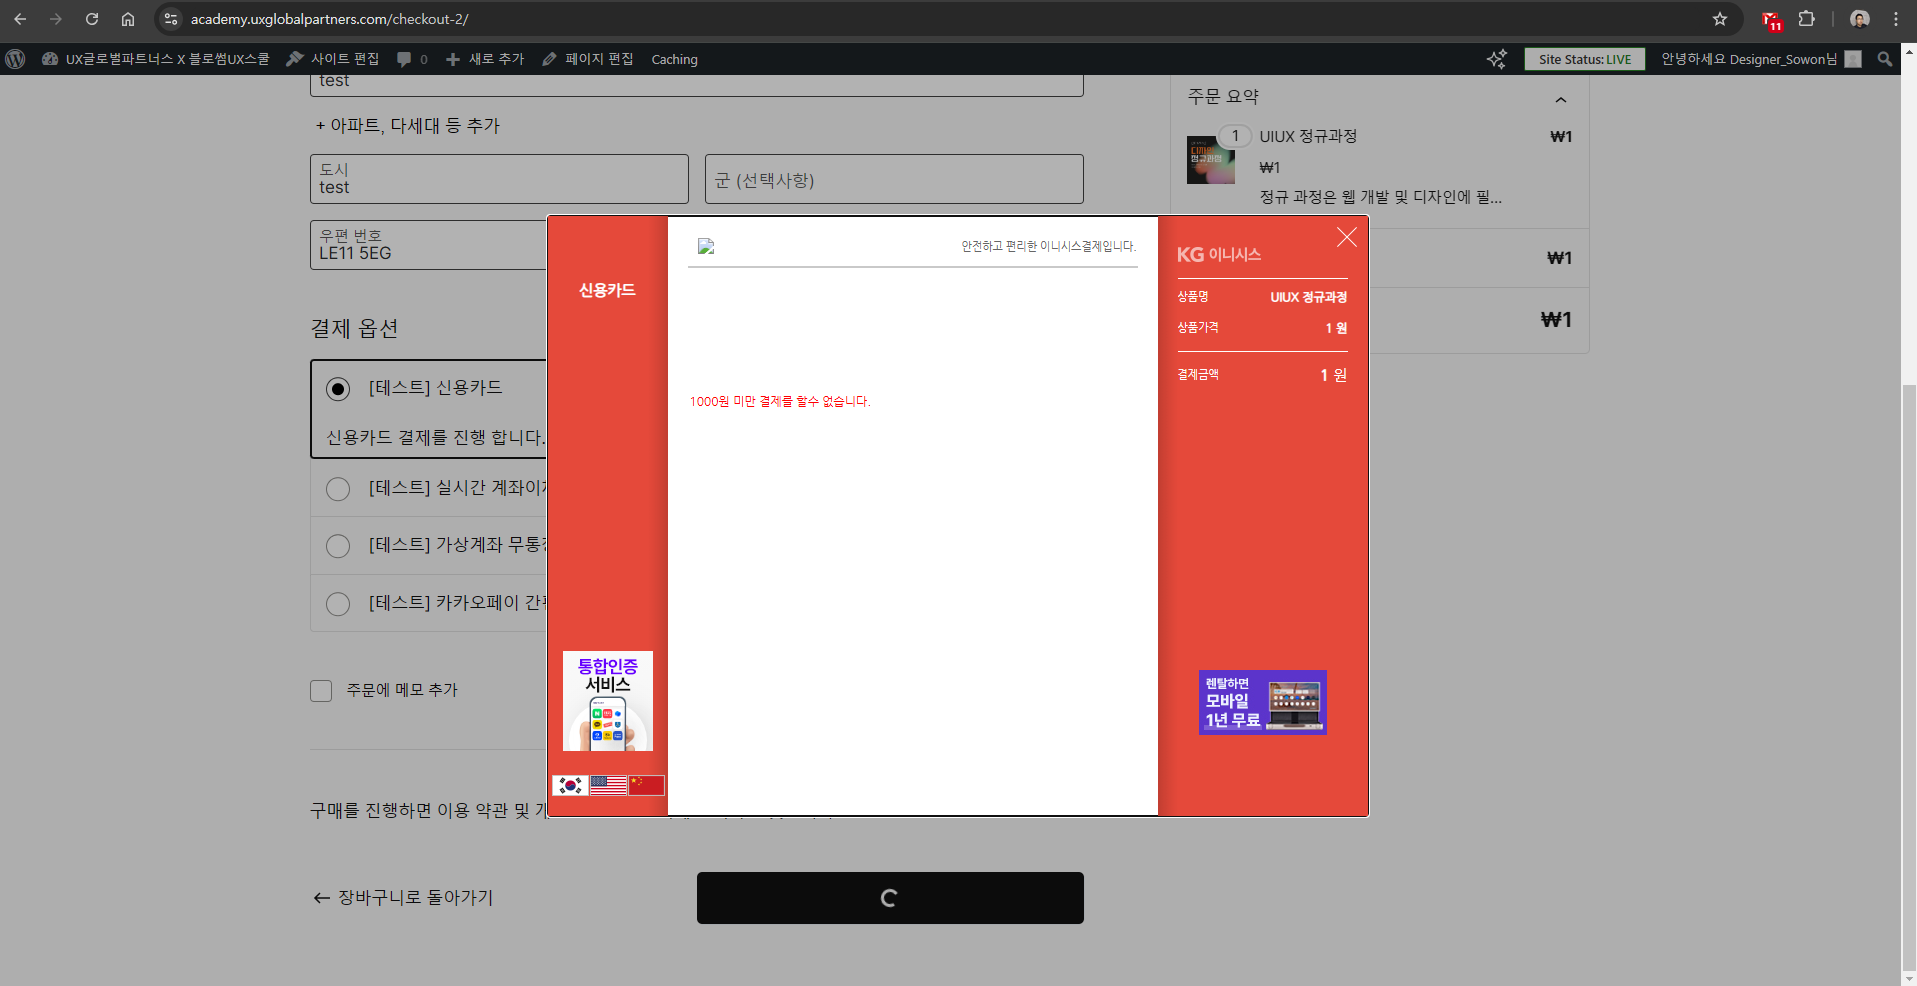
Task: Open the UX글로벌파트너스 site dashboard menu
Action: tap(156, 59)
